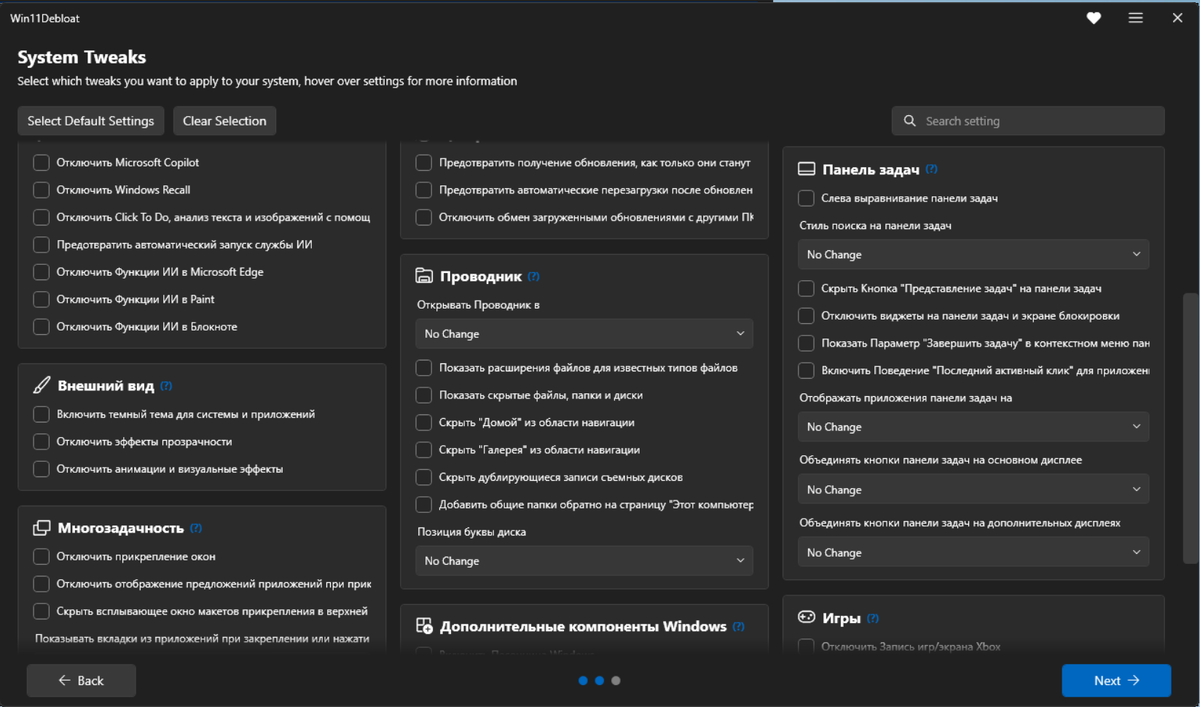Click help icon next to Проводник heading
This screenshot has height=707, width=1200.
click(533, 276)
